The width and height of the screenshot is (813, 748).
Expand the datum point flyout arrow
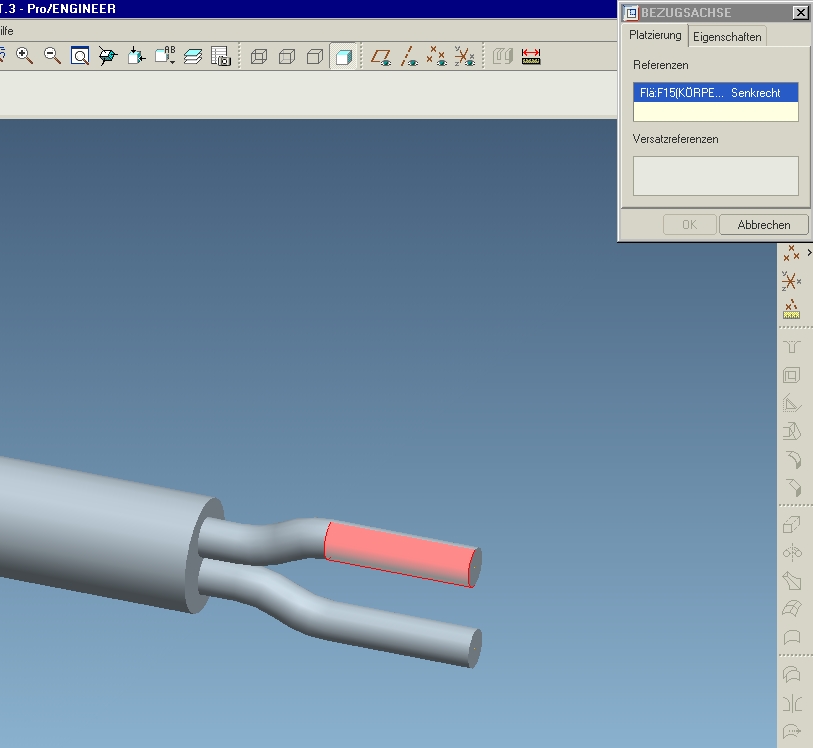pyautogui.click(x=809, y=253)
